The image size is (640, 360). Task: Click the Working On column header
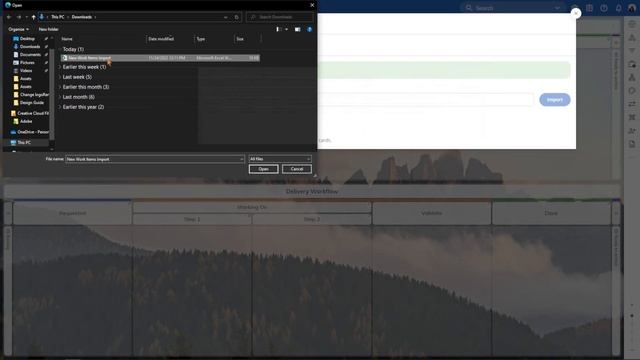(x=252, y=207)
